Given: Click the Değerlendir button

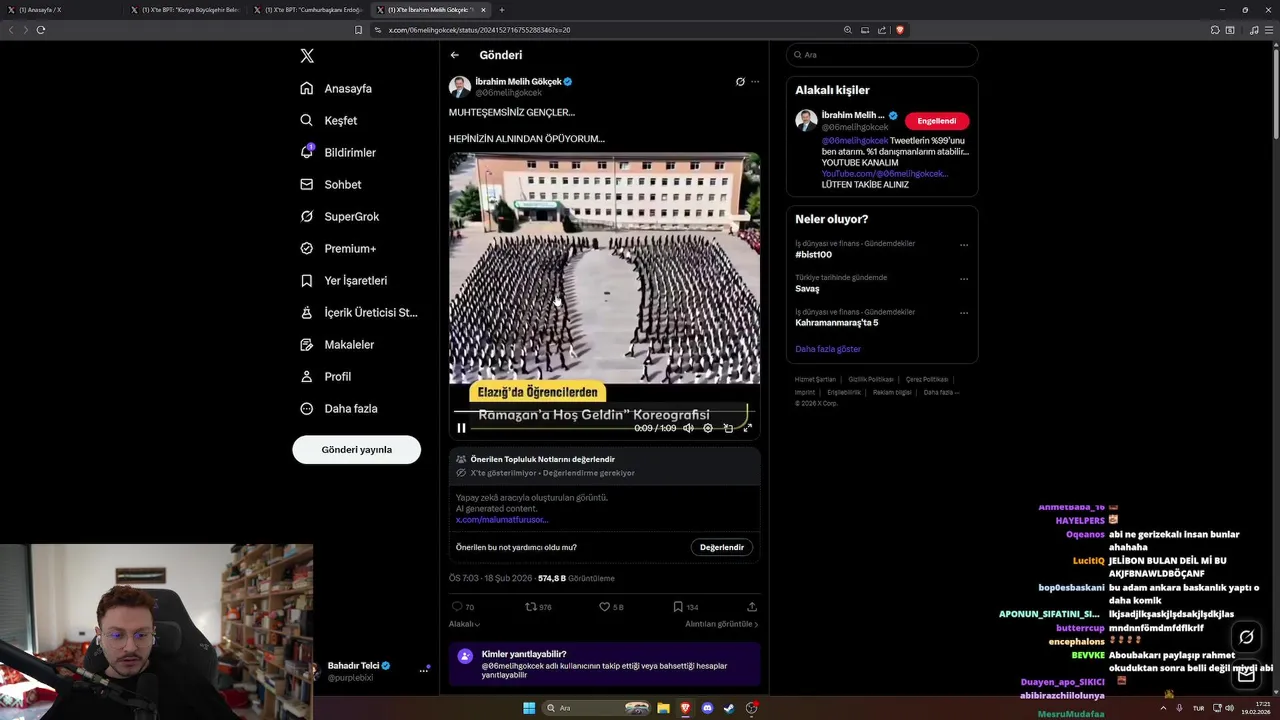Looking at the screenshot, I should pyautogui.click(x=721, y=547).
